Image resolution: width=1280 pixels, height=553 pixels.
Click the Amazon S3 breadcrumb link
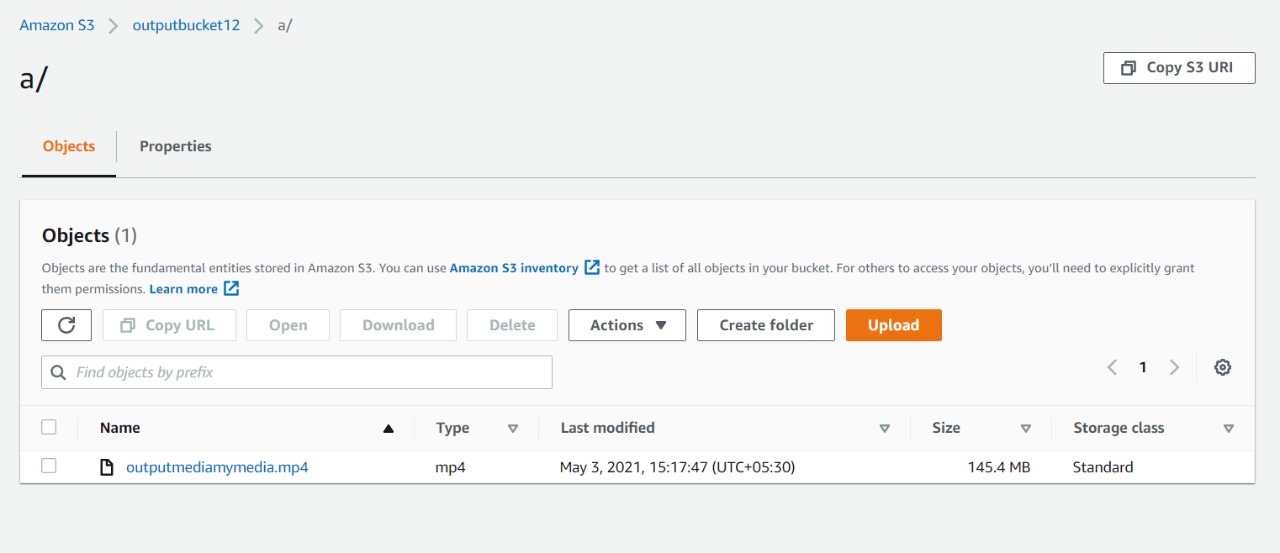[x=57, y=25]
